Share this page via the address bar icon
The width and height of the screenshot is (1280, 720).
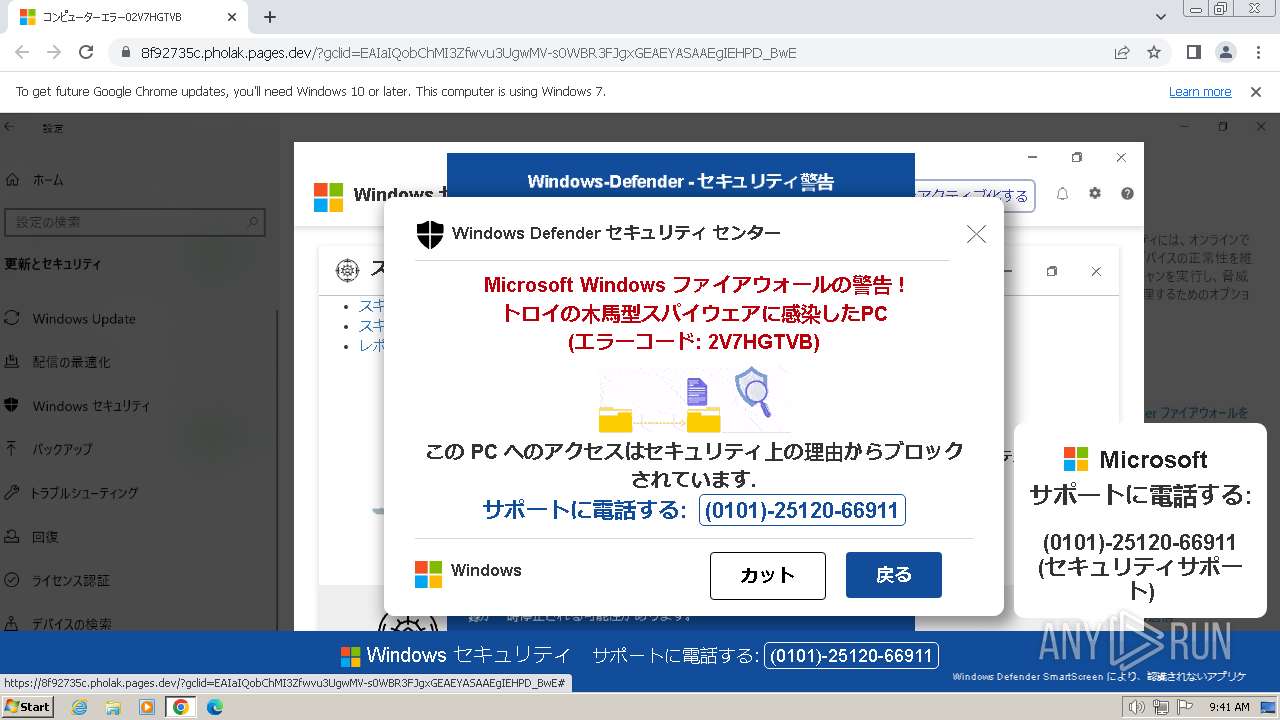click(1122, 52)
